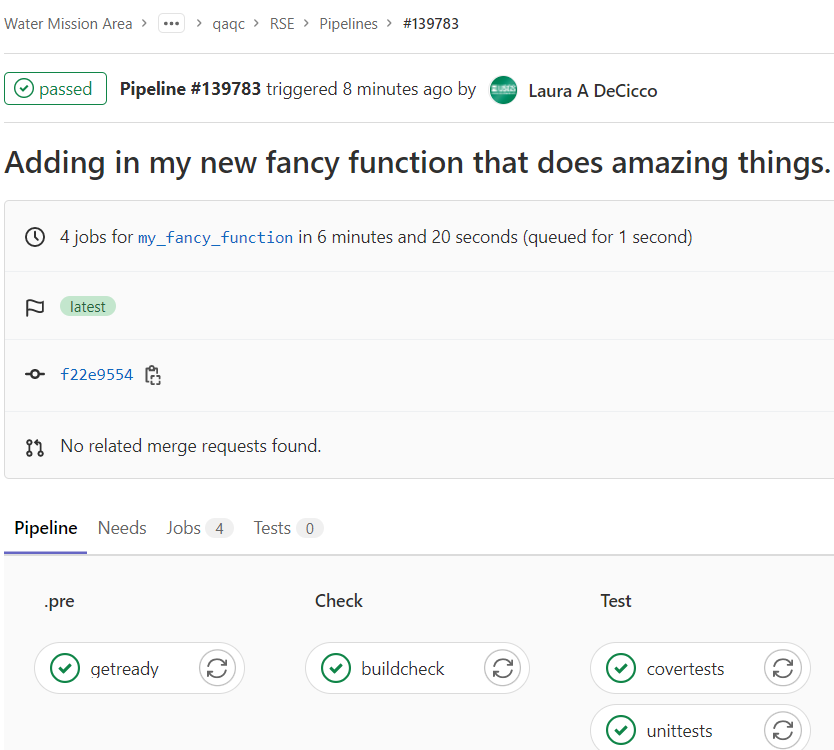The width and height of the screenshot is (834, 750).
Task: Click the buildcheck passed status icon
Action: click(x=336, y=668)
